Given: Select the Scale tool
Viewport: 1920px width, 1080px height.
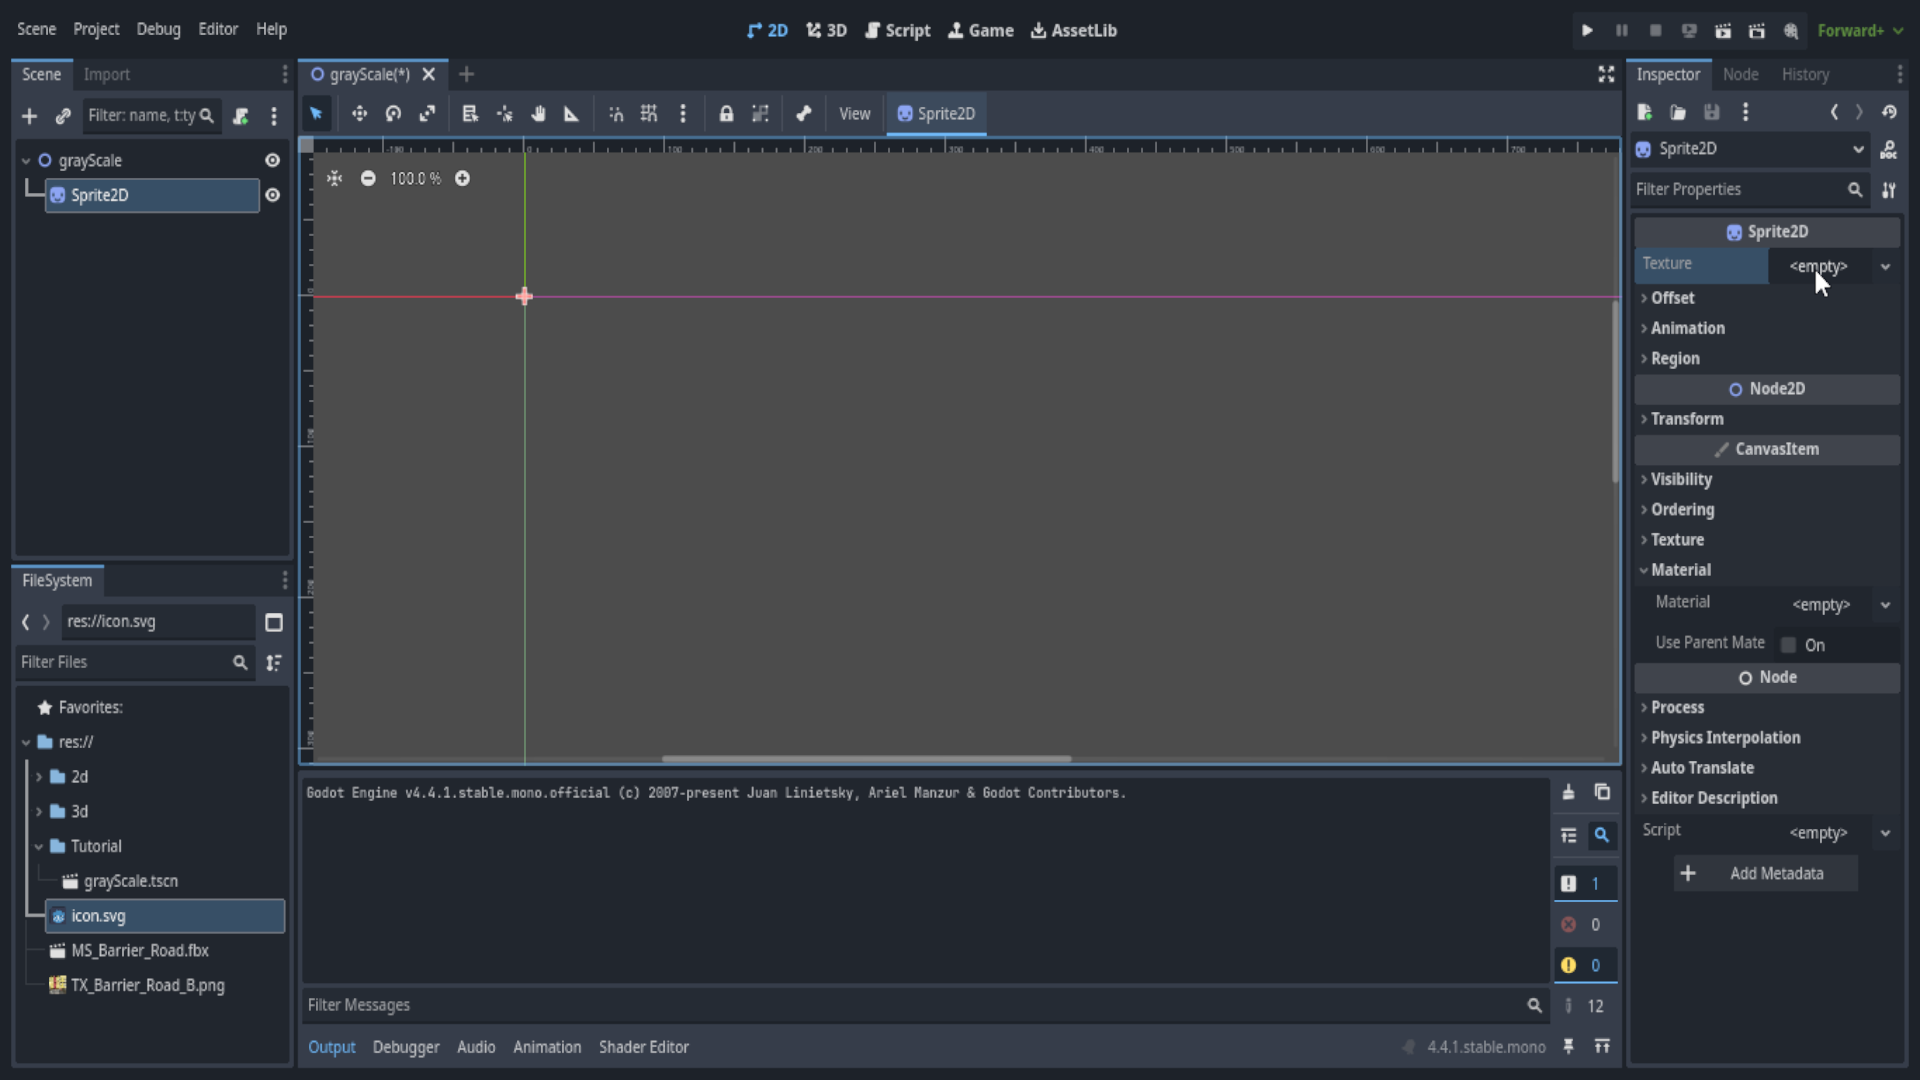Looking at the screenshot, I should 427,114.
